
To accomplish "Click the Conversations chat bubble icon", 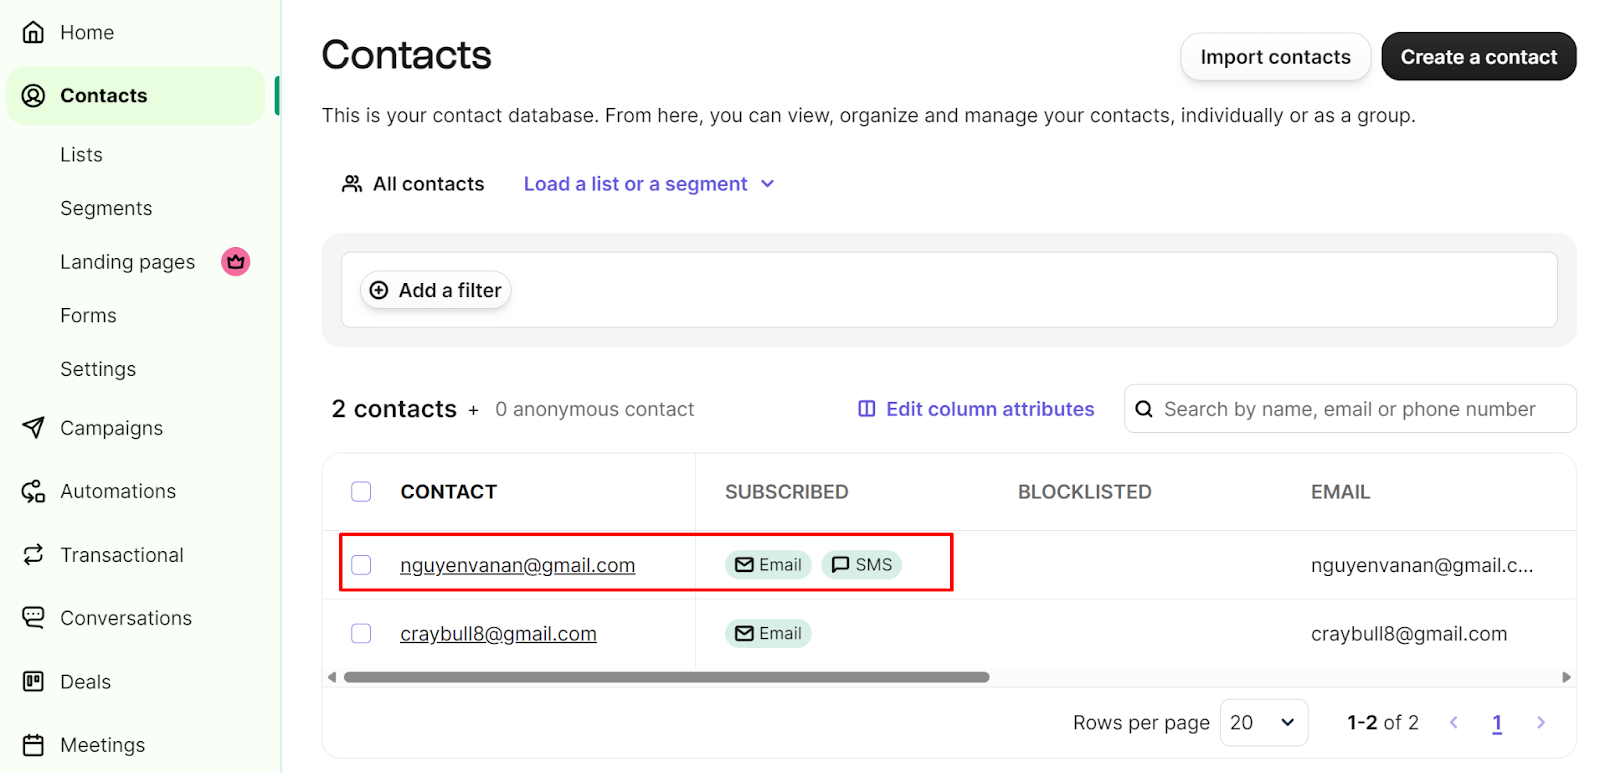I will [x=33, y=618].
